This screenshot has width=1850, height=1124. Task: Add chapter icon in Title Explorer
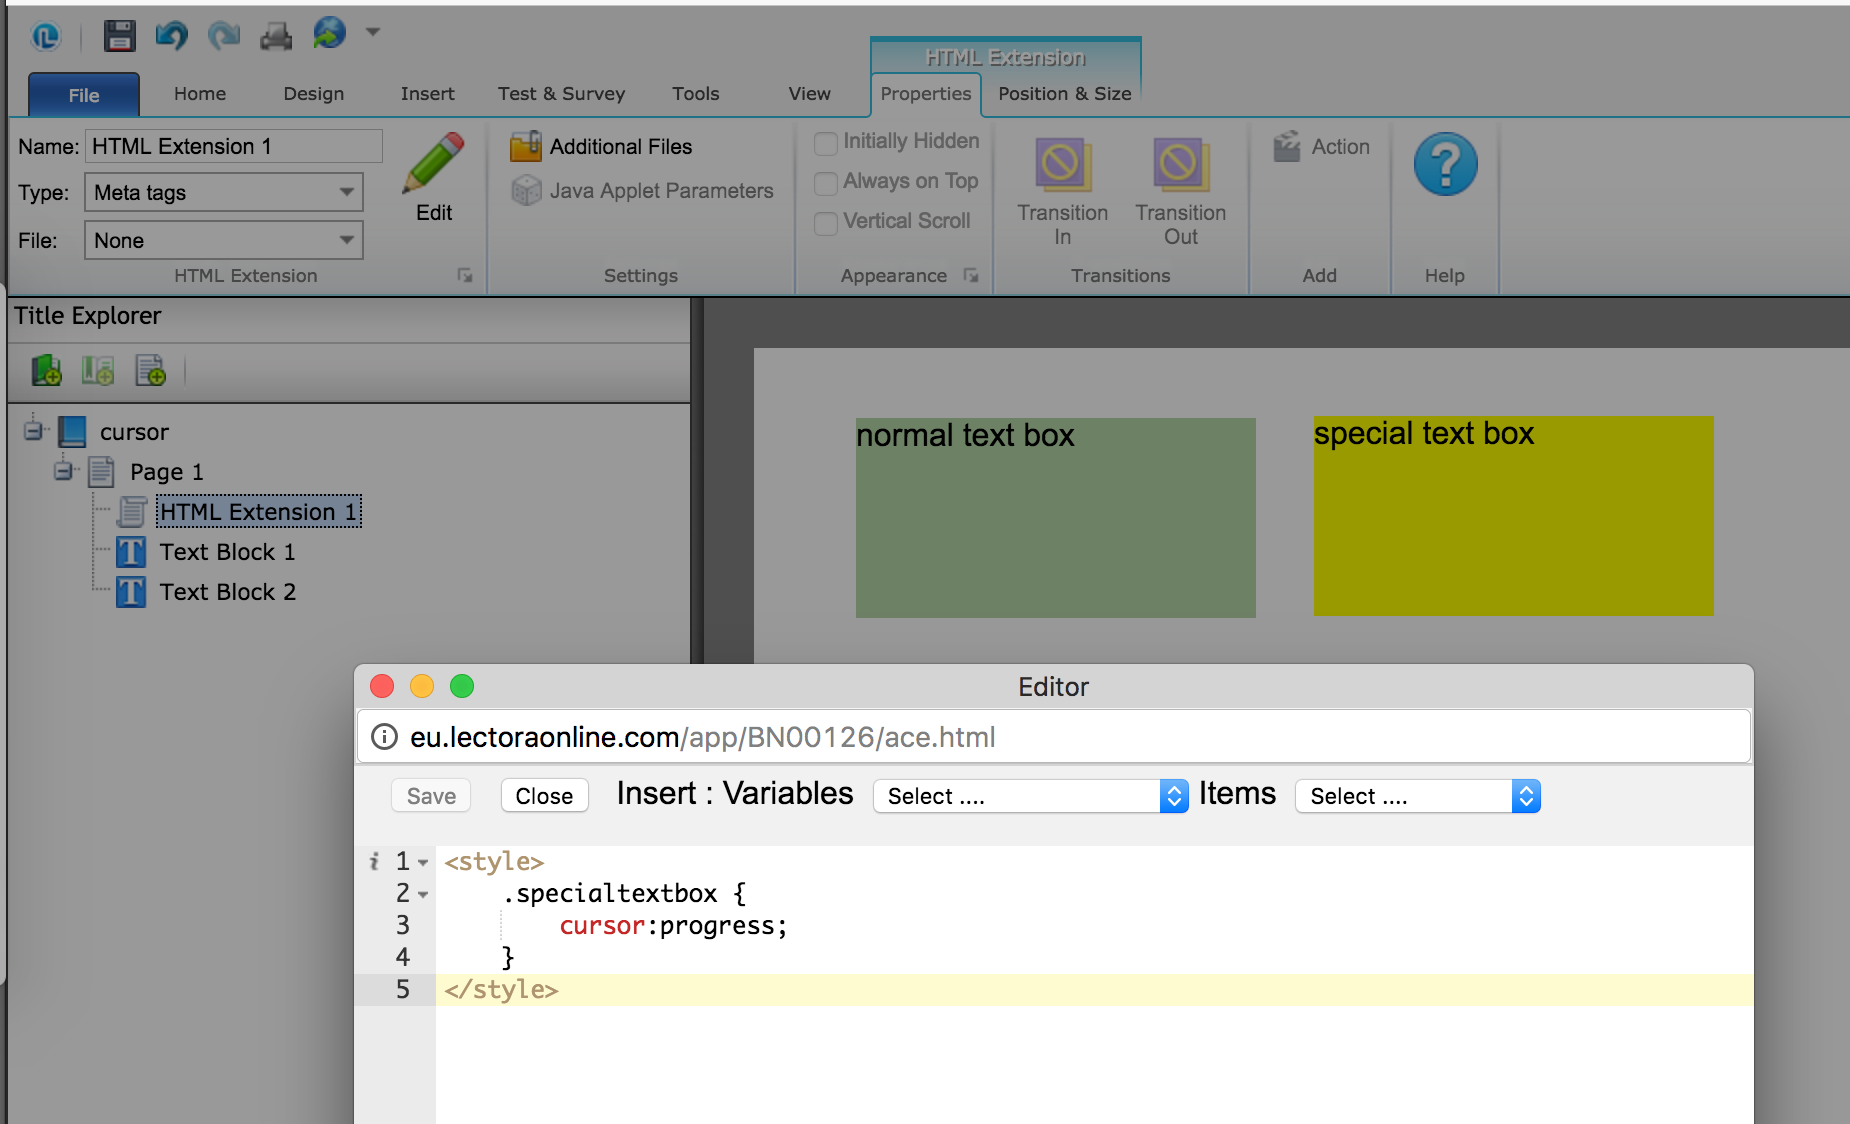point(46,370)
